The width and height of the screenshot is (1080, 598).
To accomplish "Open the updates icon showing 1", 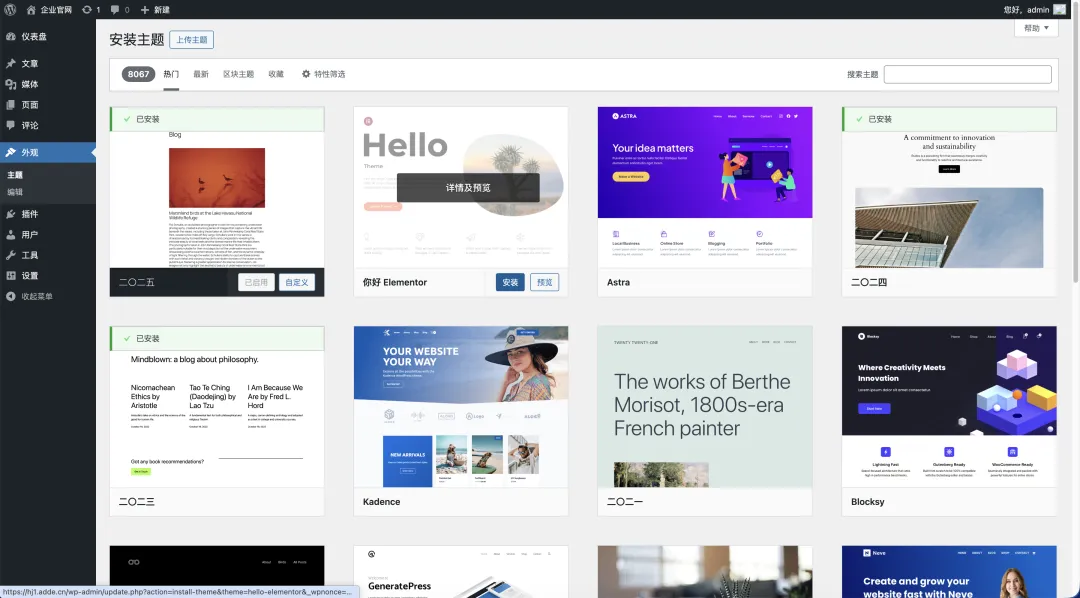I will tap(91, 10).
